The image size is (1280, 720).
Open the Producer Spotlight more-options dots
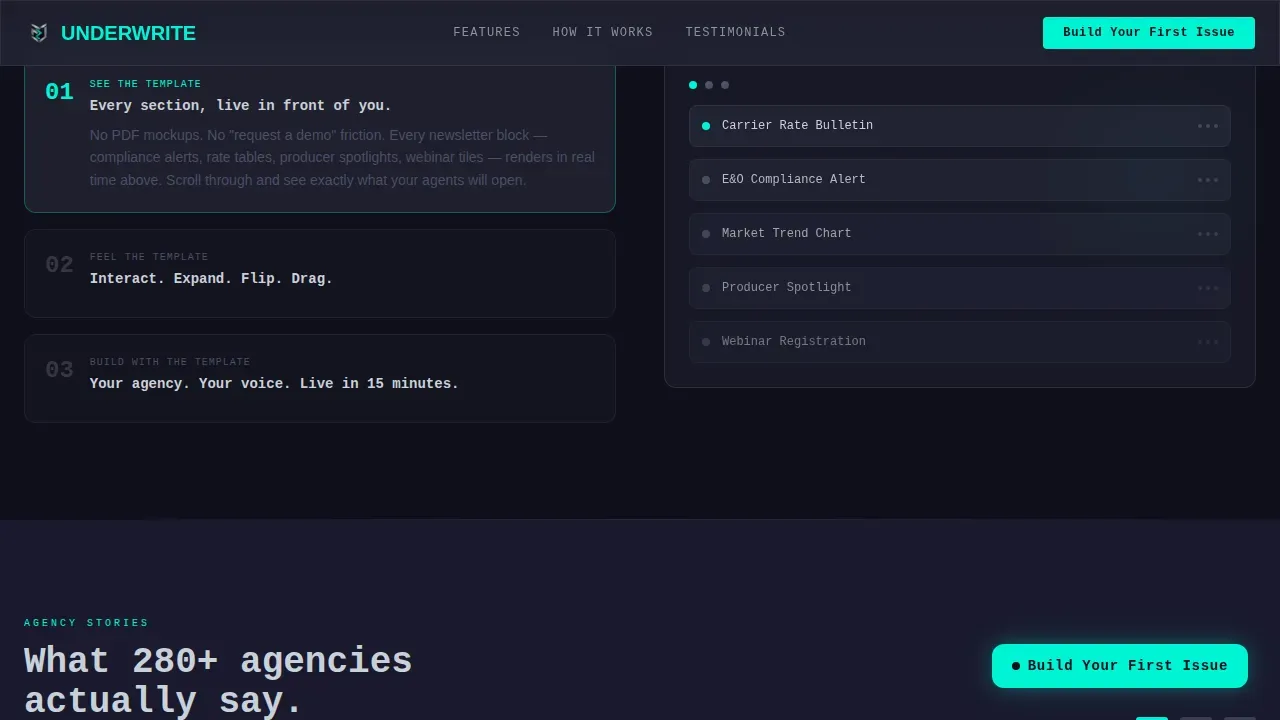coord(1208,288)
